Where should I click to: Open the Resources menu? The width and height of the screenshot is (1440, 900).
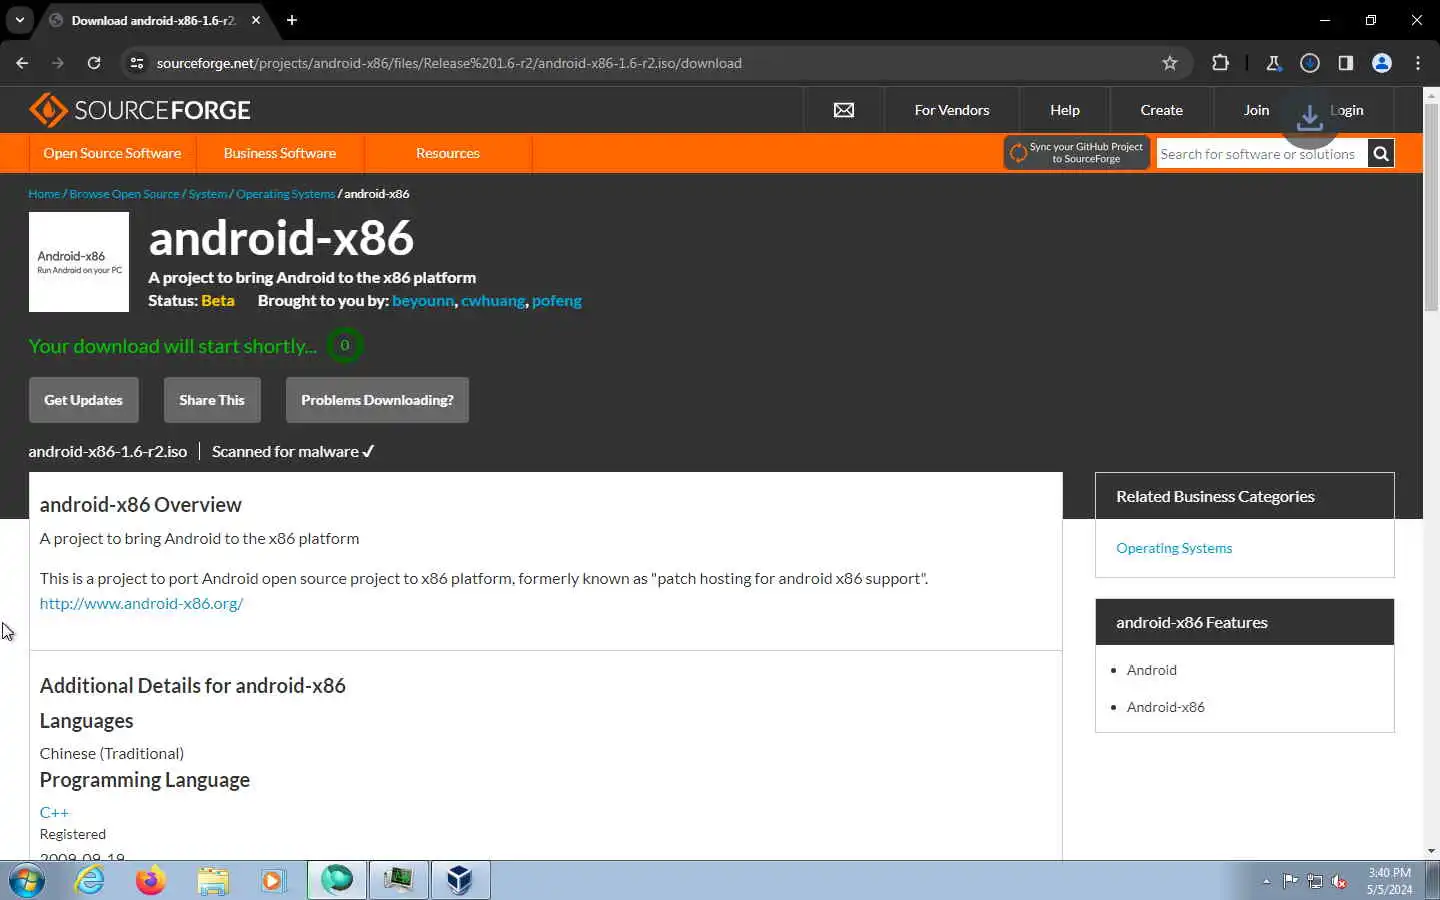pos(448,153)
